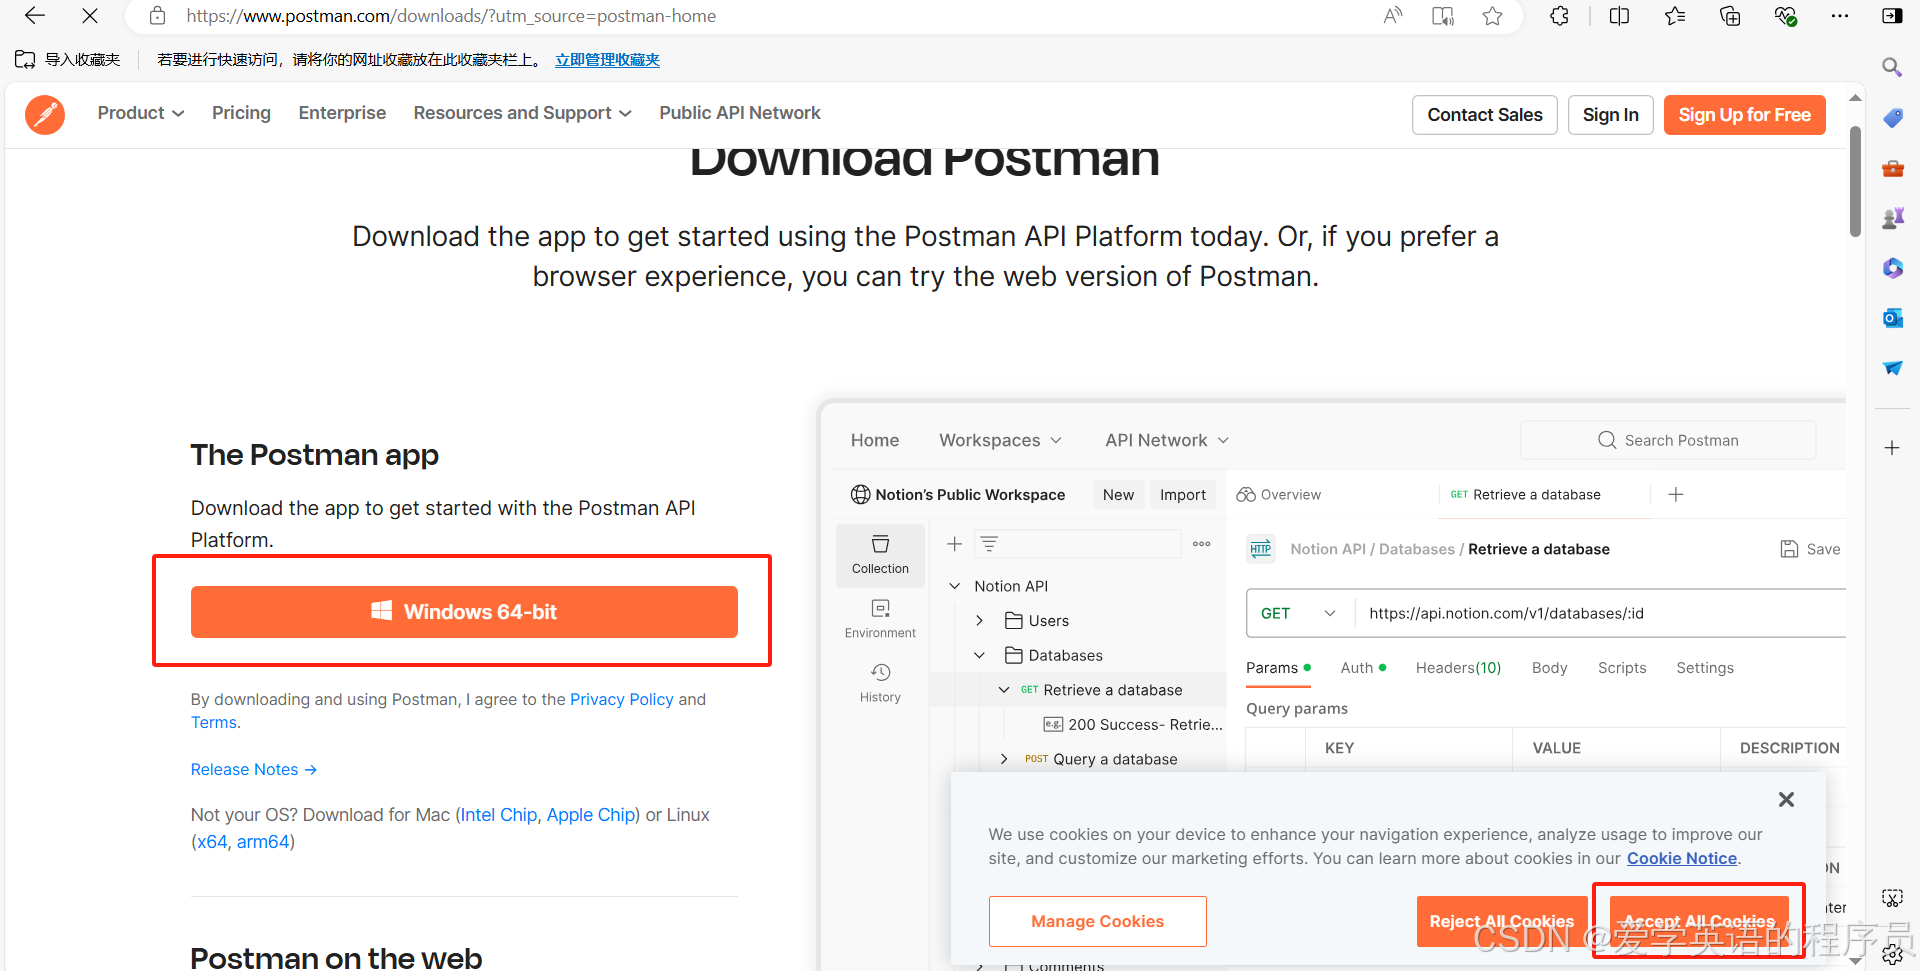
Task: Open the sidebar search magnifier icon
Action: [1892, 67]
